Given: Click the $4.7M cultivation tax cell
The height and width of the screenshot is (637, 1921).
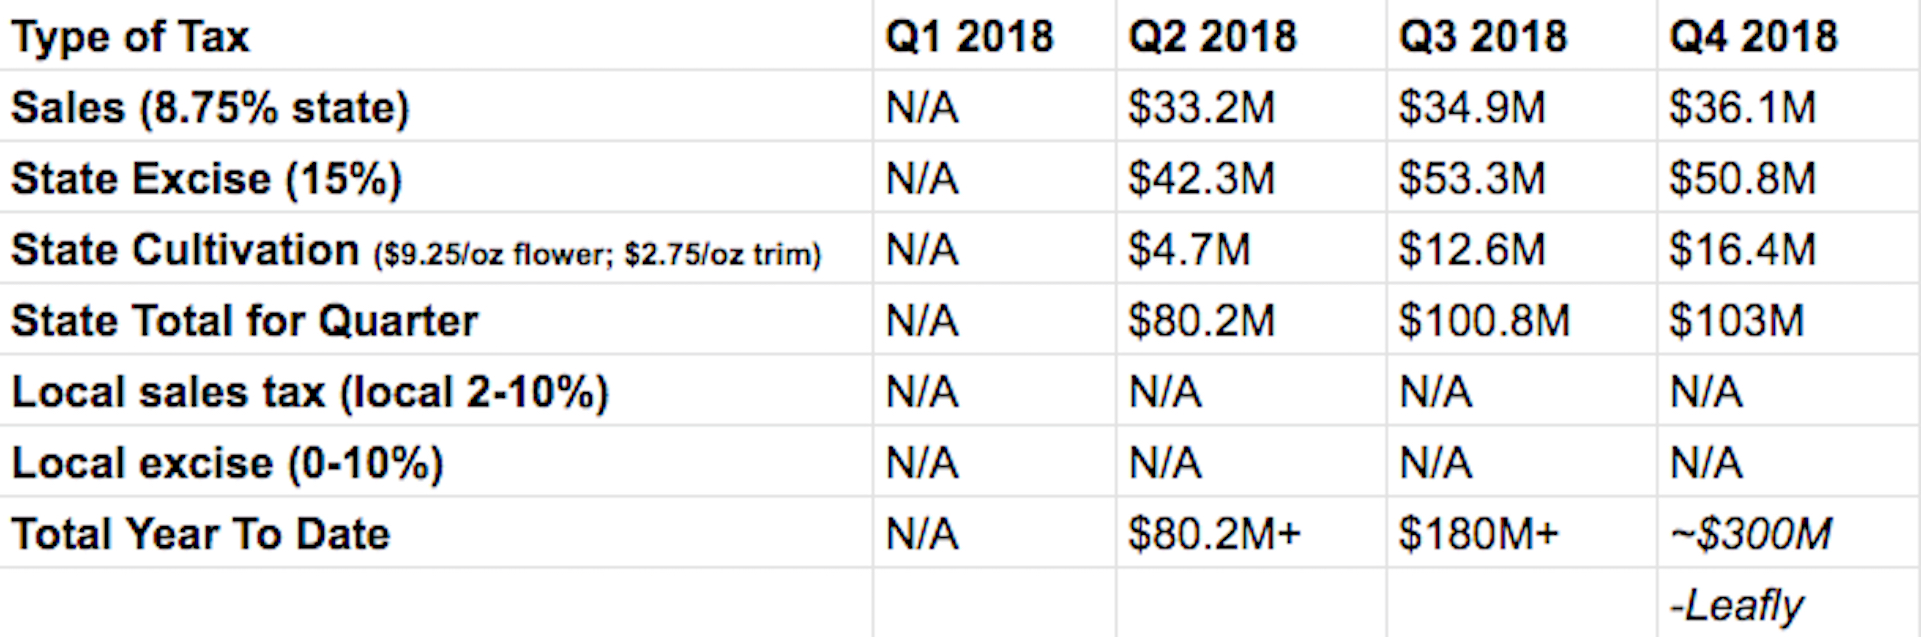Looking at the screenshot, I should [1189, 250].
